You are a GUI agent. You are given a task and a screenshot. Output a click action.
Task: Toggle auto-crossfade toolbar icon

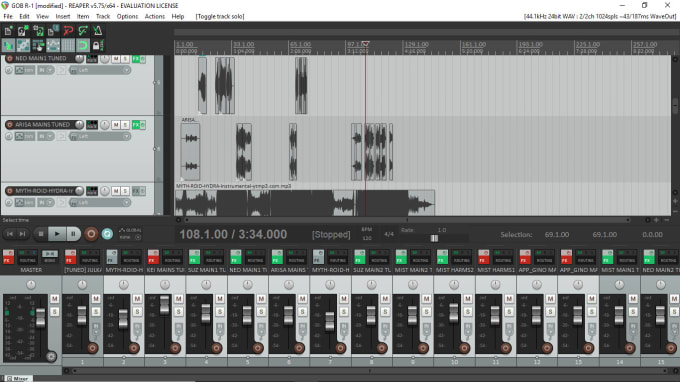(x=8, y=45)
